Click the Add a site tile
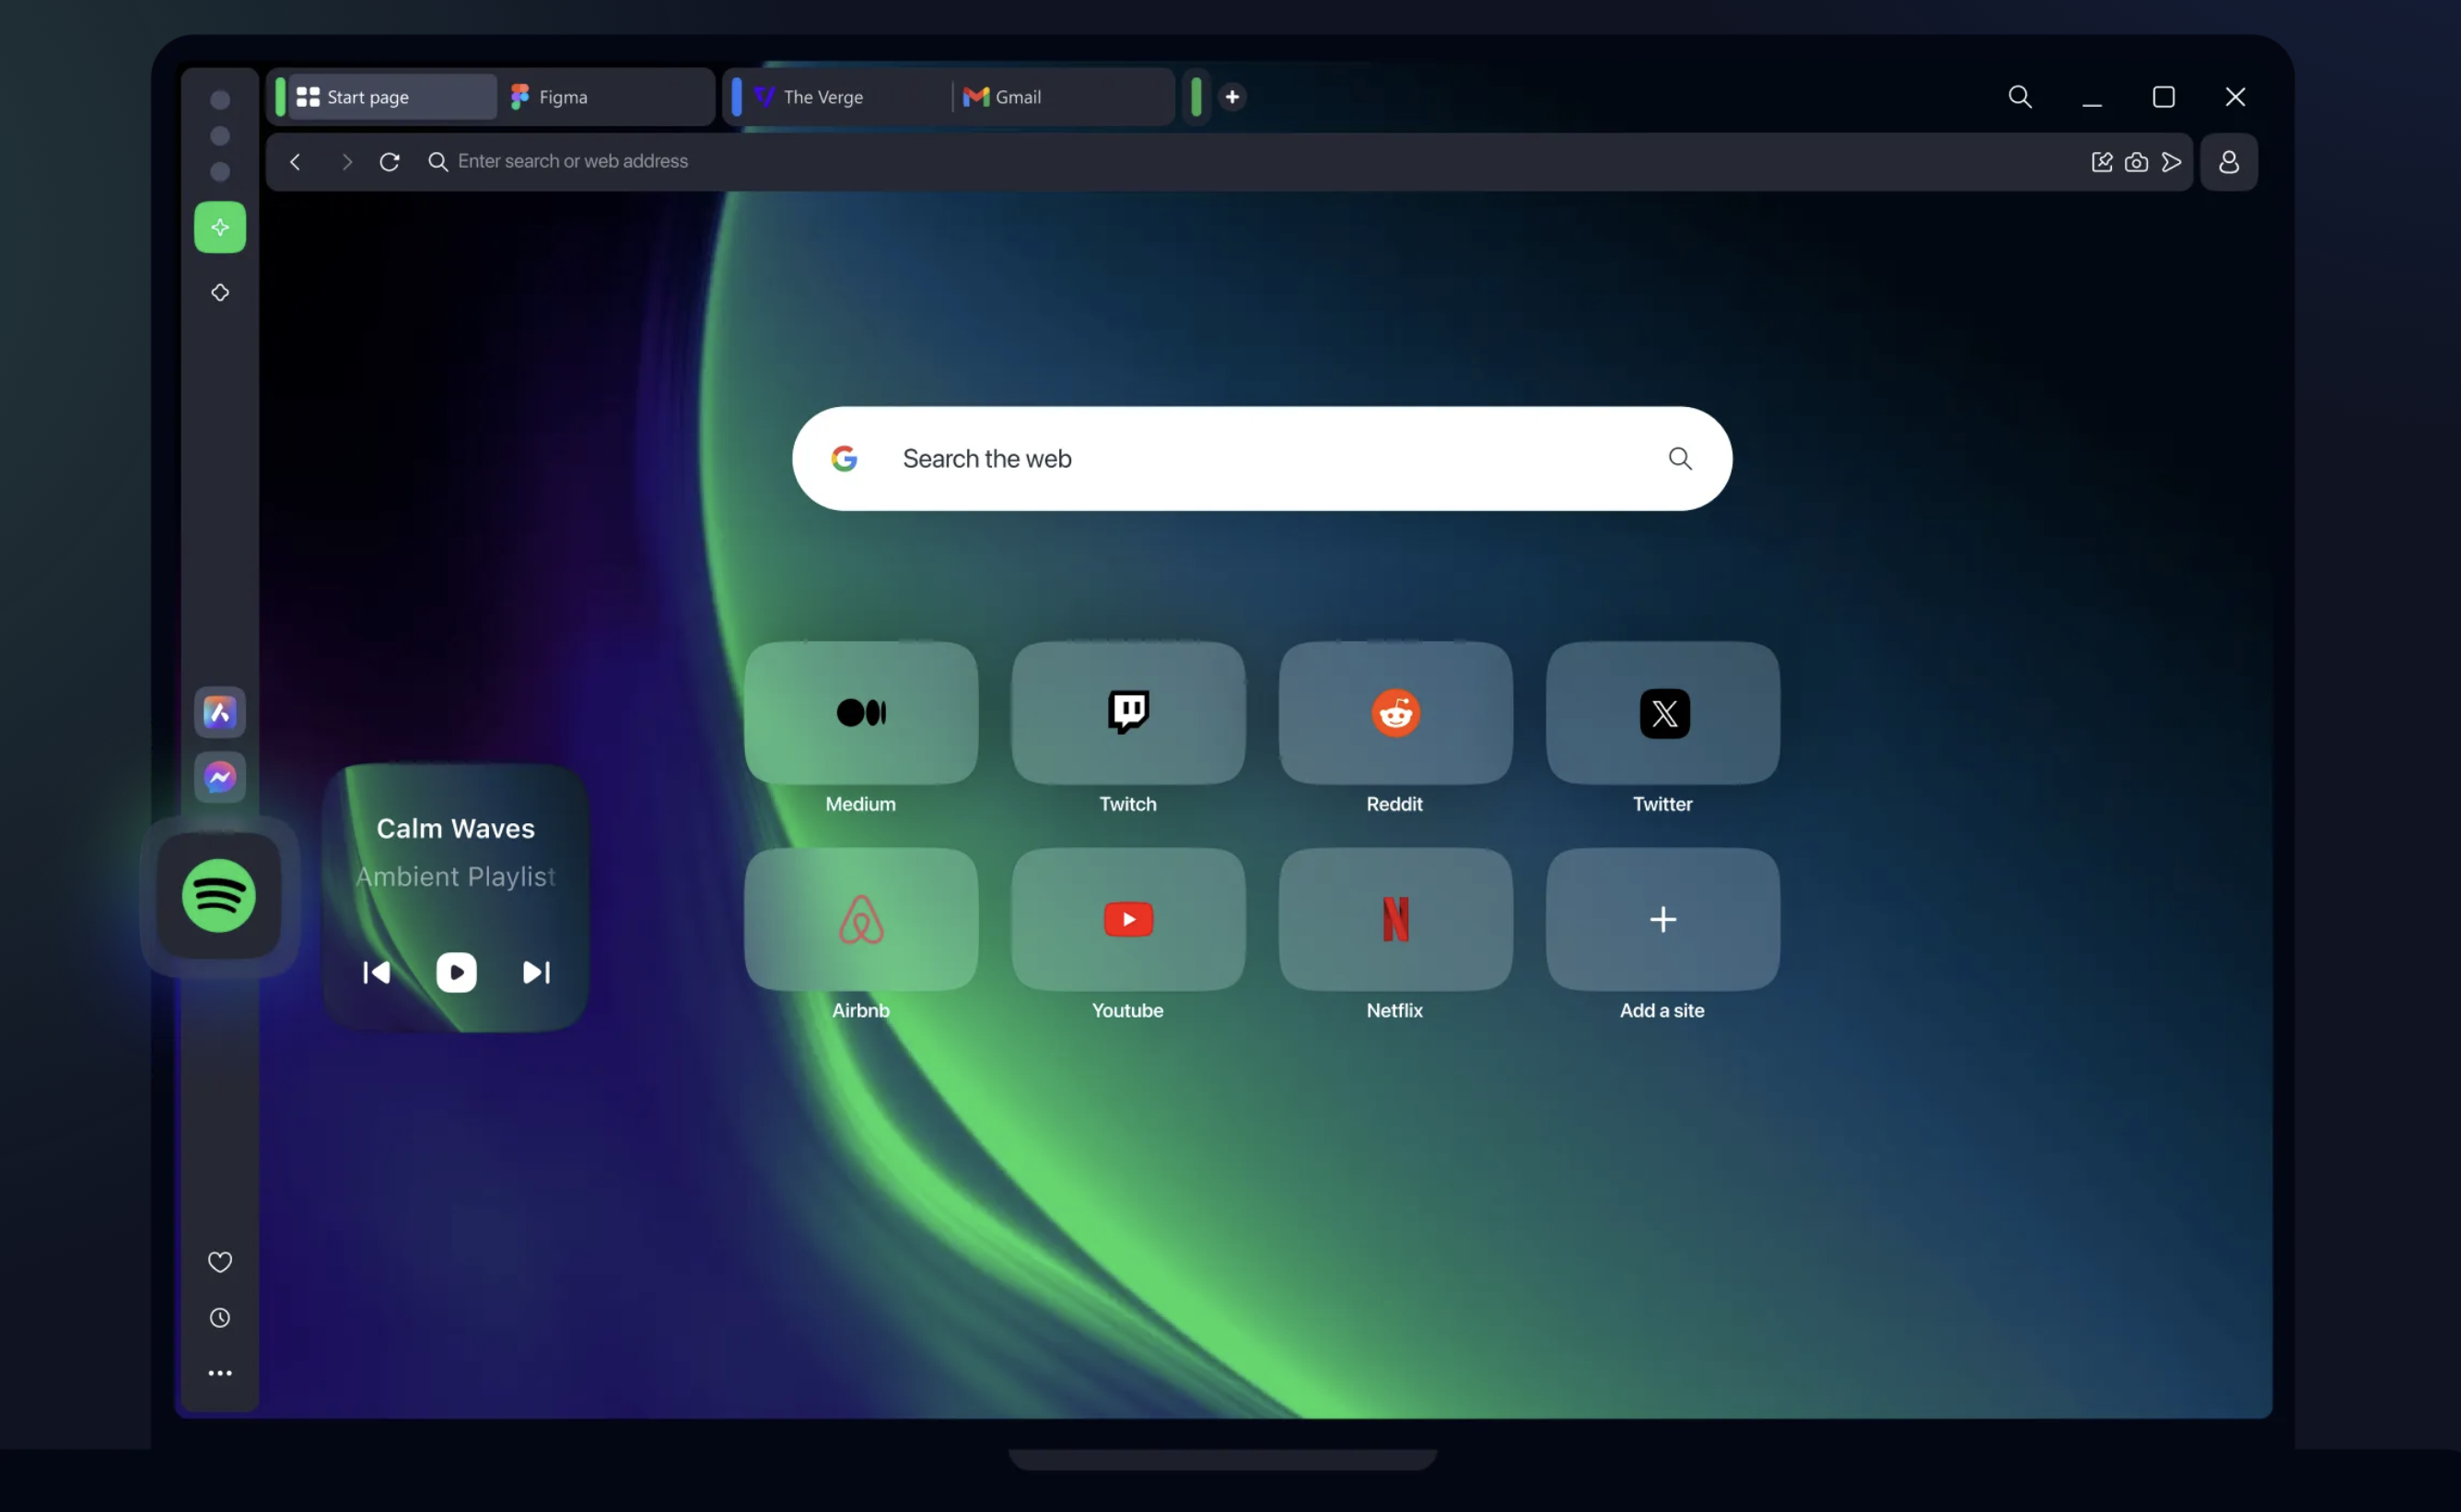The height and width of the screenshot is (1512, 2461). click(x=1662, y=919)
